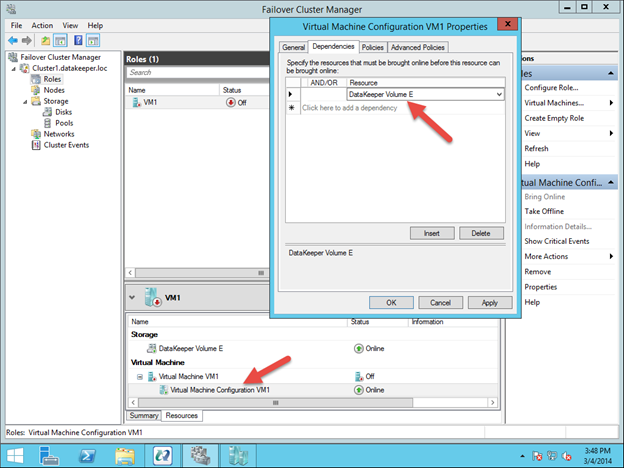
Task: Select Networks in the navigation tree
Action: 59,134
